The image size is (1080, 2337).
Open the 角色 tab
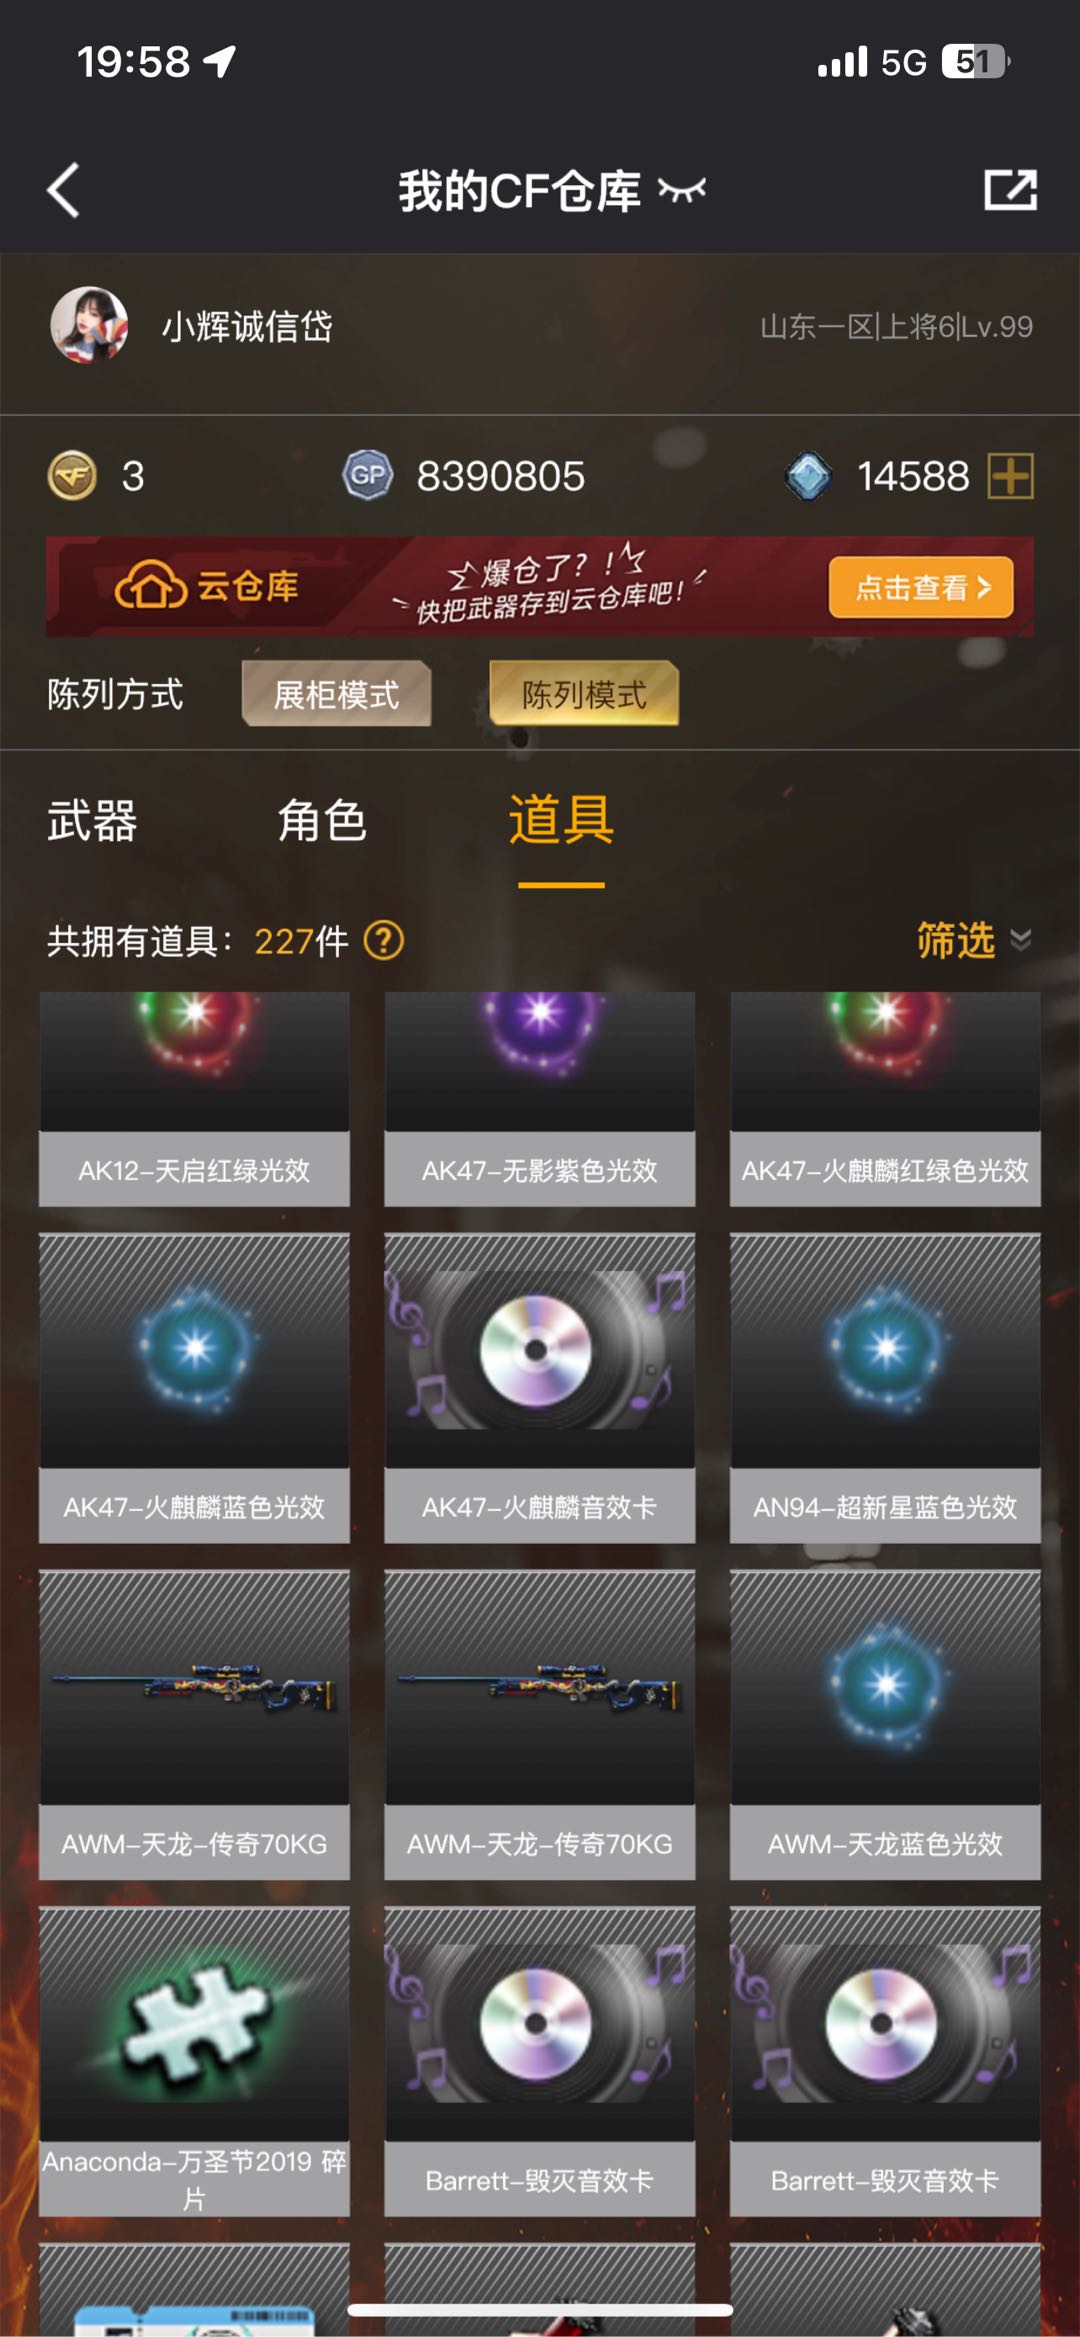322,821
